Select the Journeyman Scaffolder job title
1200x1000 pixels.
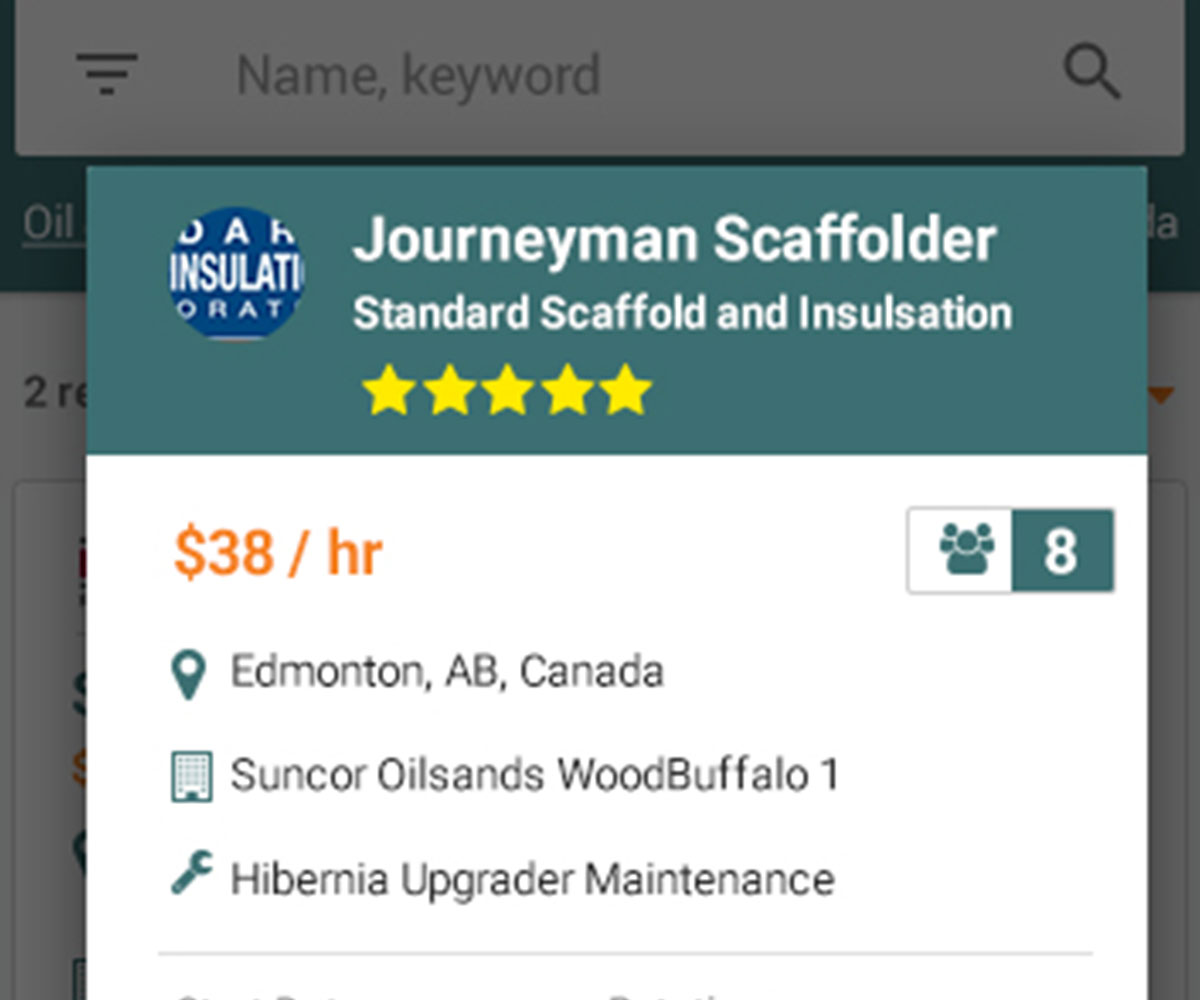674,240
